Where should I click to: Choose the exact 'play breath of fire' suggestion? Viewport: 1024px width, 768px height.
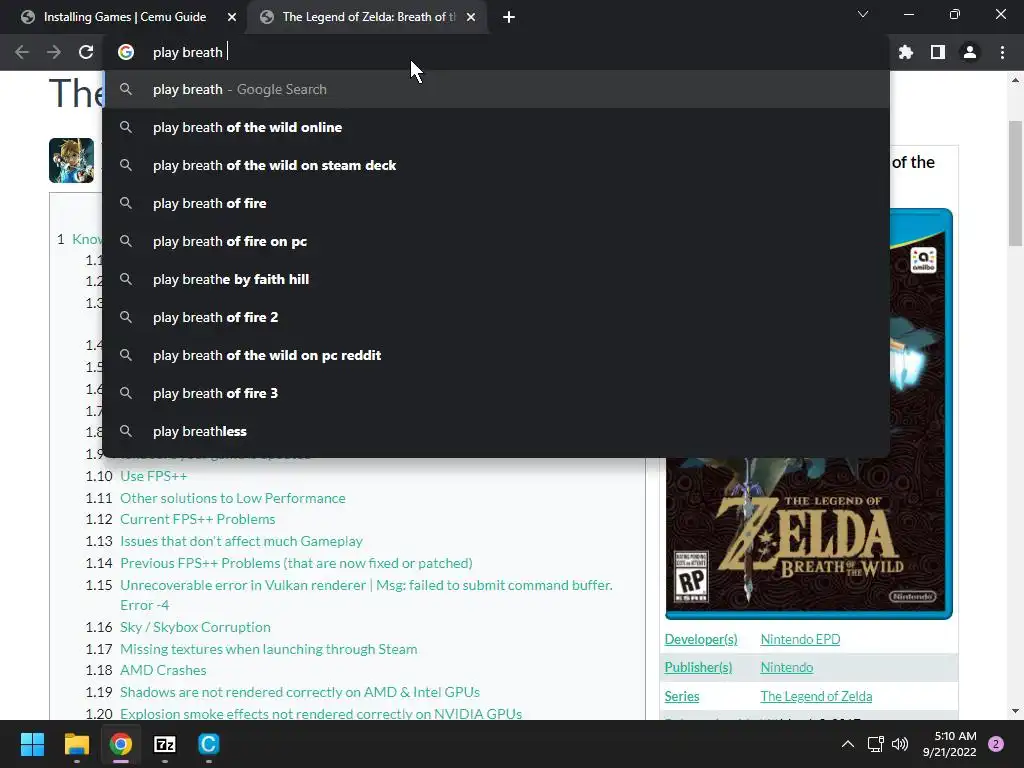pos(496,203)
